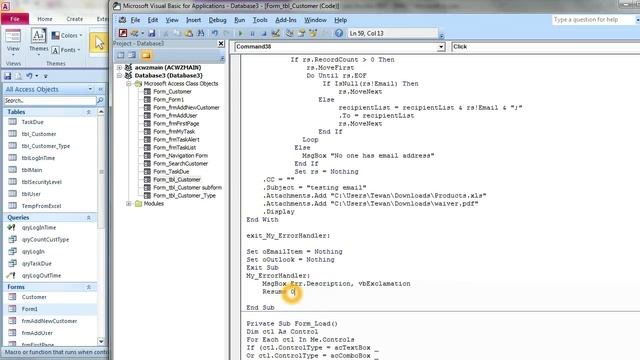640x360 pixels.
Task: Open the Colors dropdown in Themes group
Action: pyautogui.click(x=67, y=36)
